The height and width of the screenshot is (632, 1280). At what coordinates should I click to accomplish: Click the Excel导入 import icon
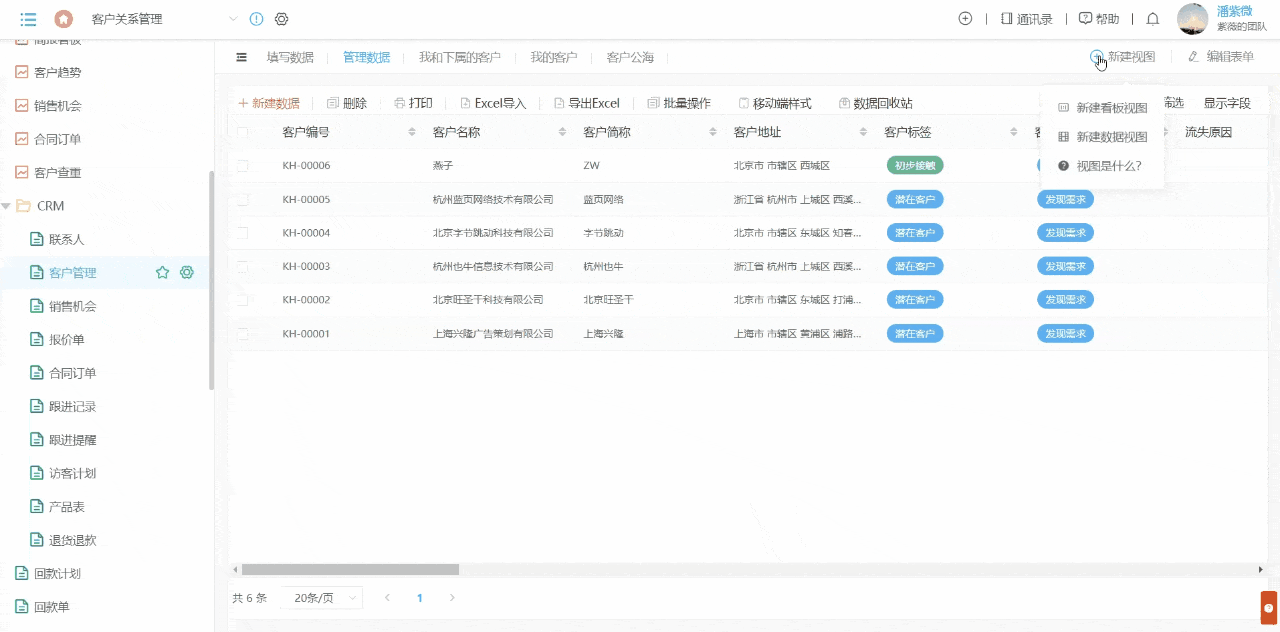[x=493, y=103]
